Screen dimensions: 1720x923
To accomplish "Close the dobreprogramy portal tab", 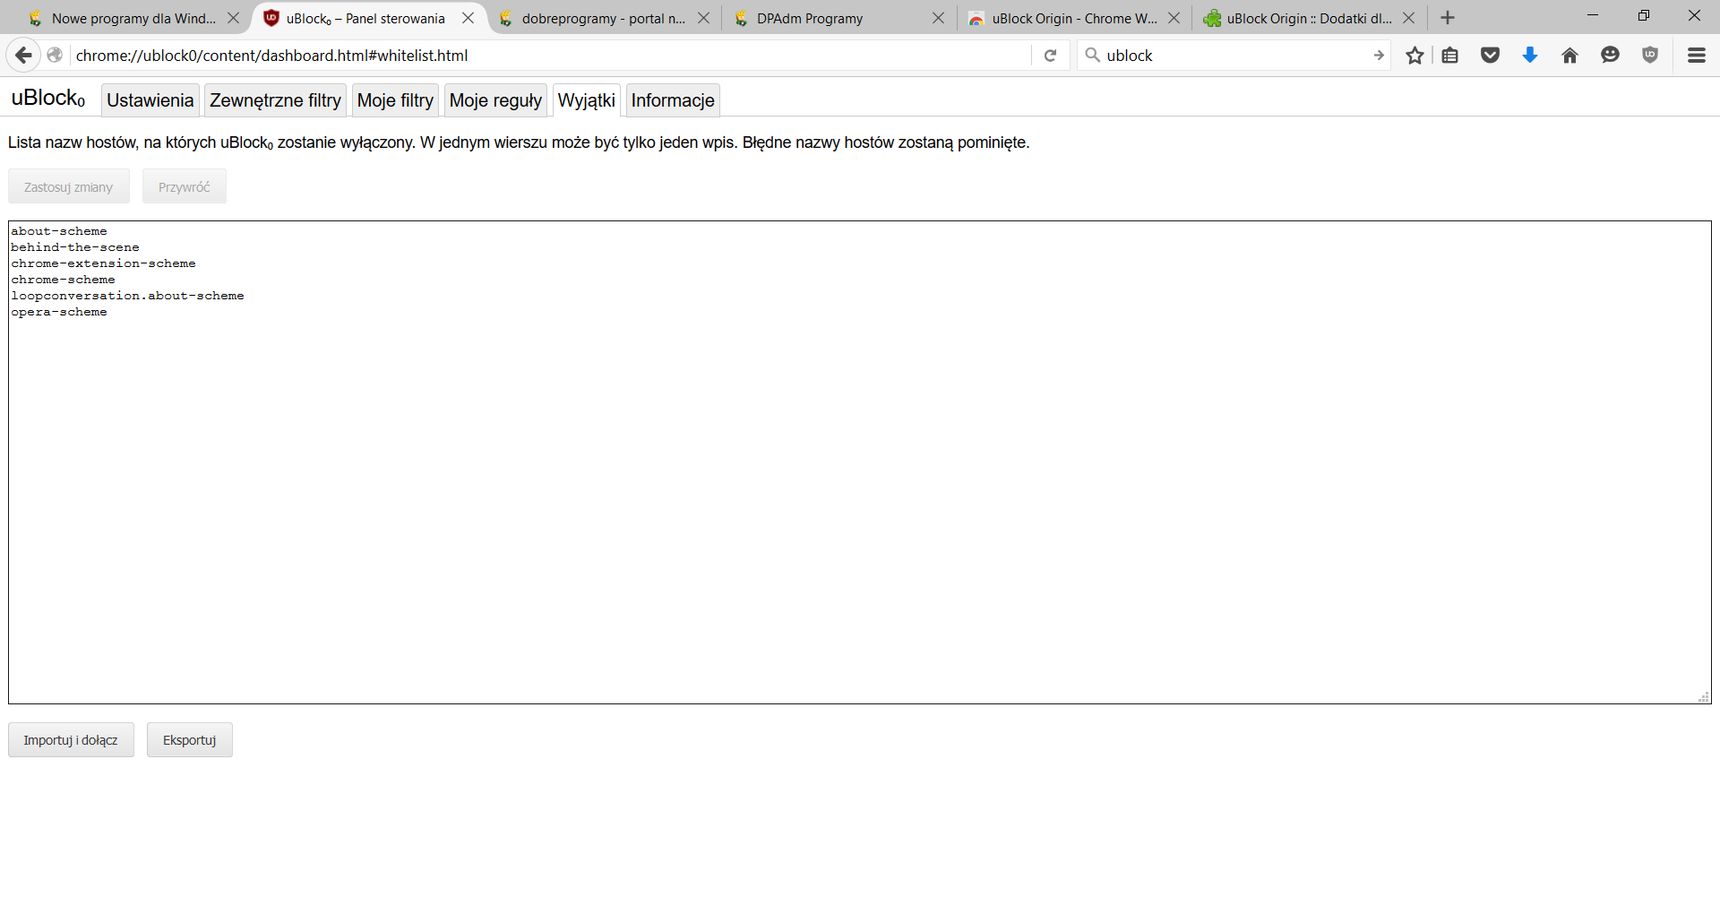I will (x=703, y=18).
